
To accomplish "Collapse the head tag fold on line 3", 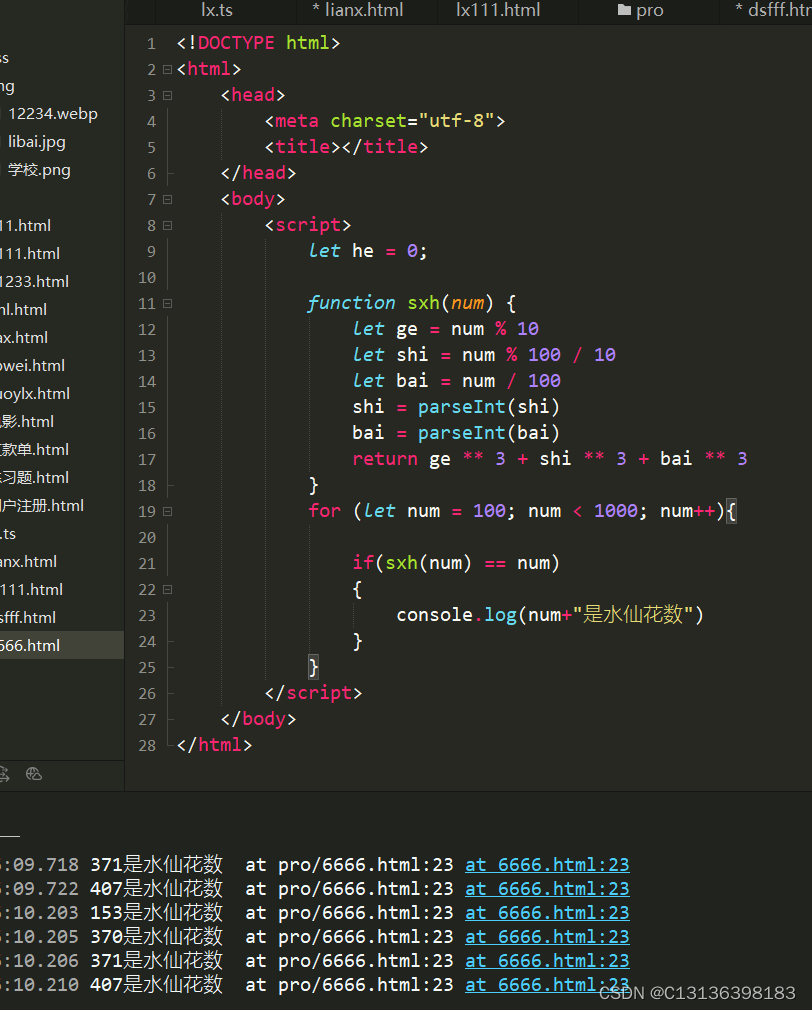I will click(167, 95).
